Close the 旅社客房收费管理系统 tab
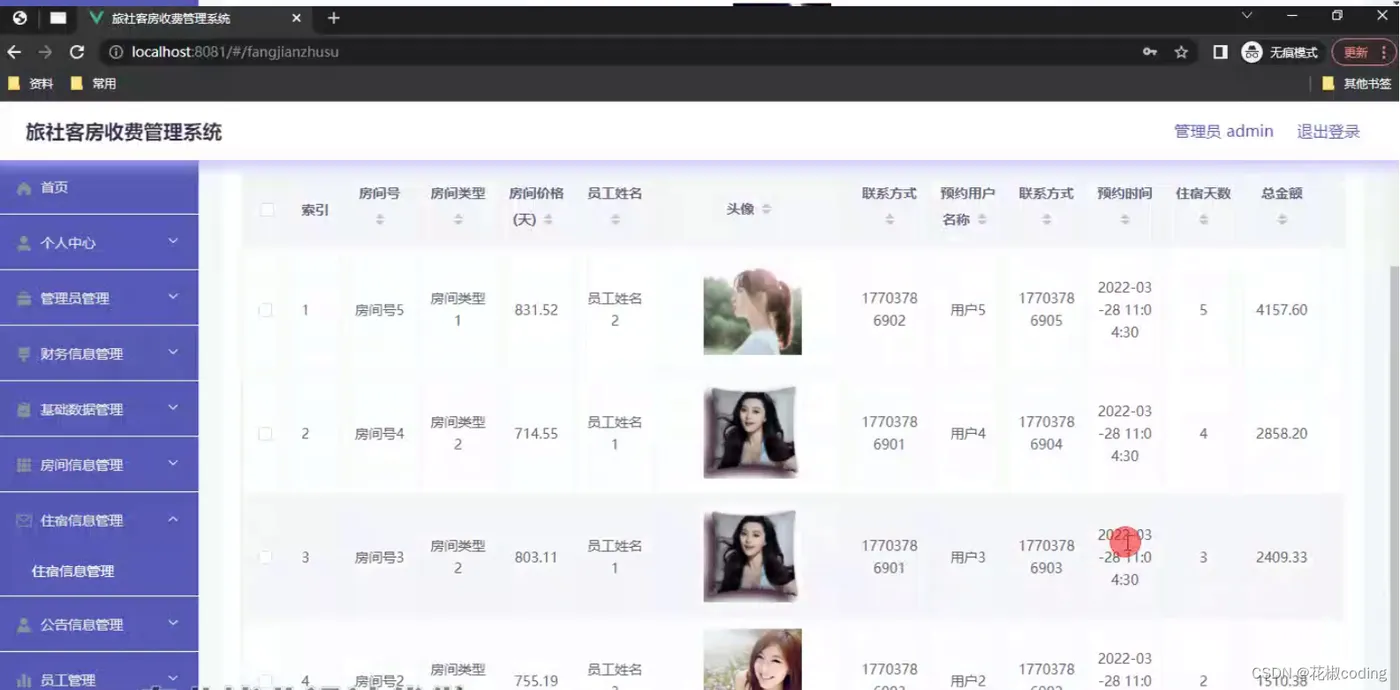Image resolution: width=1400 pixels, height=690 pixels. tap(297, 18)
